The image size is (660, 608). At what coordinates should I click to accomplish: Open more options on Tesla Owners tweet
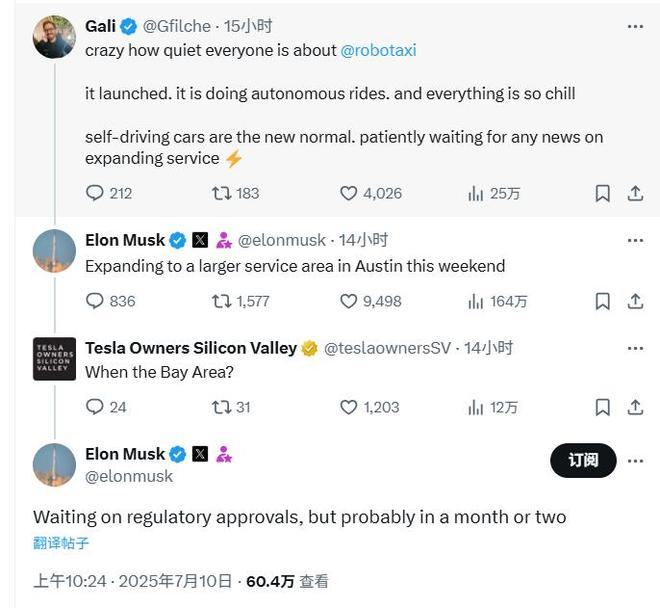635,348
